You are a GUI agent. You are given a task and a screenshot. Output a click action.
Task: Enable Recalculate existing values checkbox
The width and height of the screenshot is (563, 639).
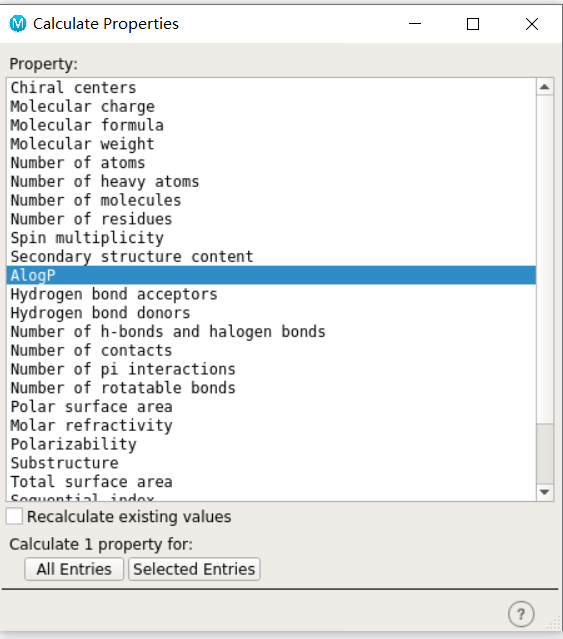pyautogui.click(x=14, y=516)
